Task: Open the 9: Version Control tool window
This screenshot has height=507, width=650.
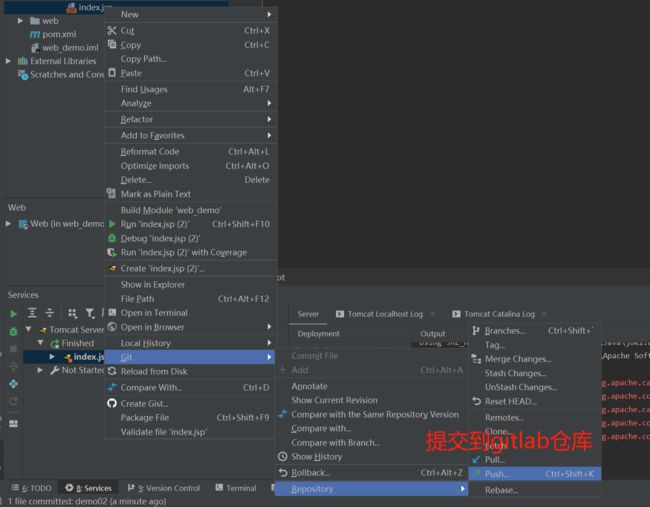Action: click(164, 488)
